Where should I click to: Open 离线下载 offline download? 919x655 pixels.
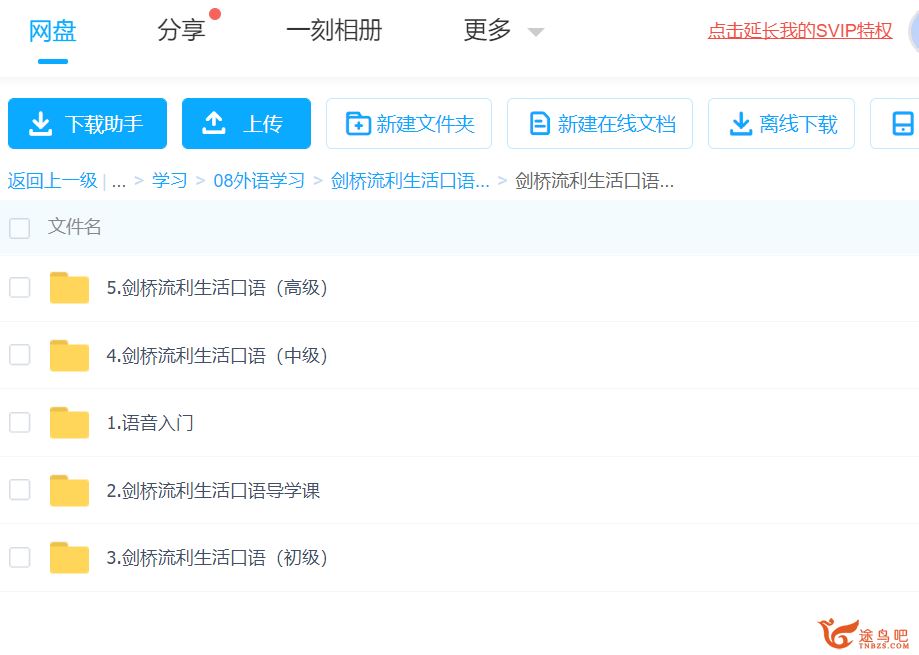[781, 124]
